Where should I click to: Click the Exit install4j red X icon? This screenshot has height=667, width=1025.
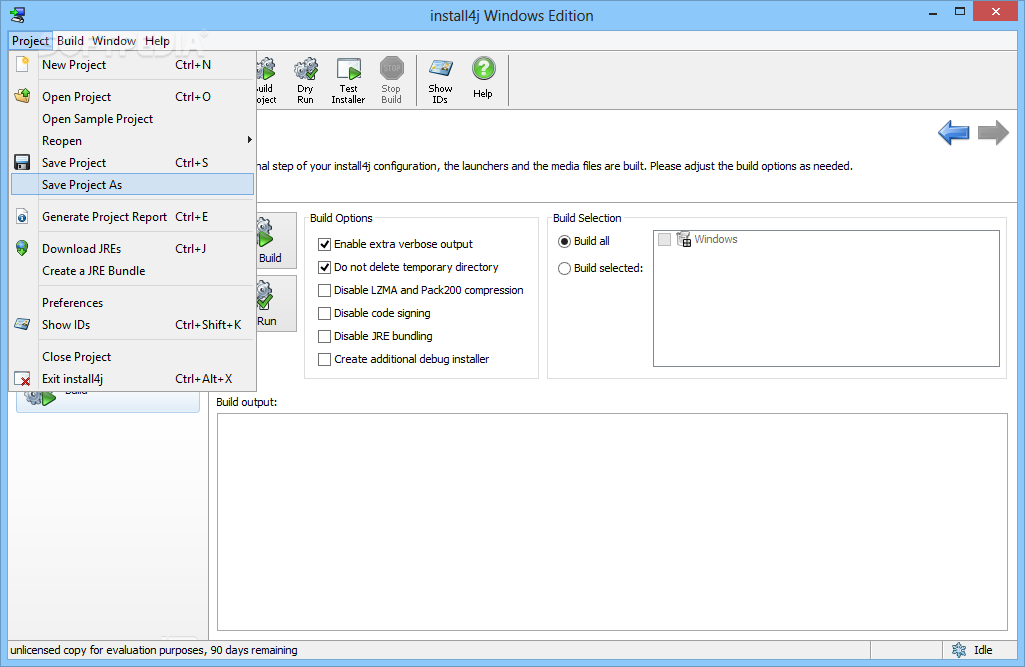[22, 379]
